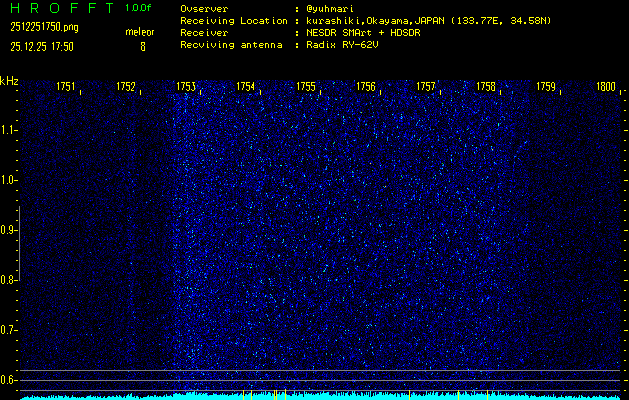
Task: Select the 1751 time axis label
Action: [65, 86]
